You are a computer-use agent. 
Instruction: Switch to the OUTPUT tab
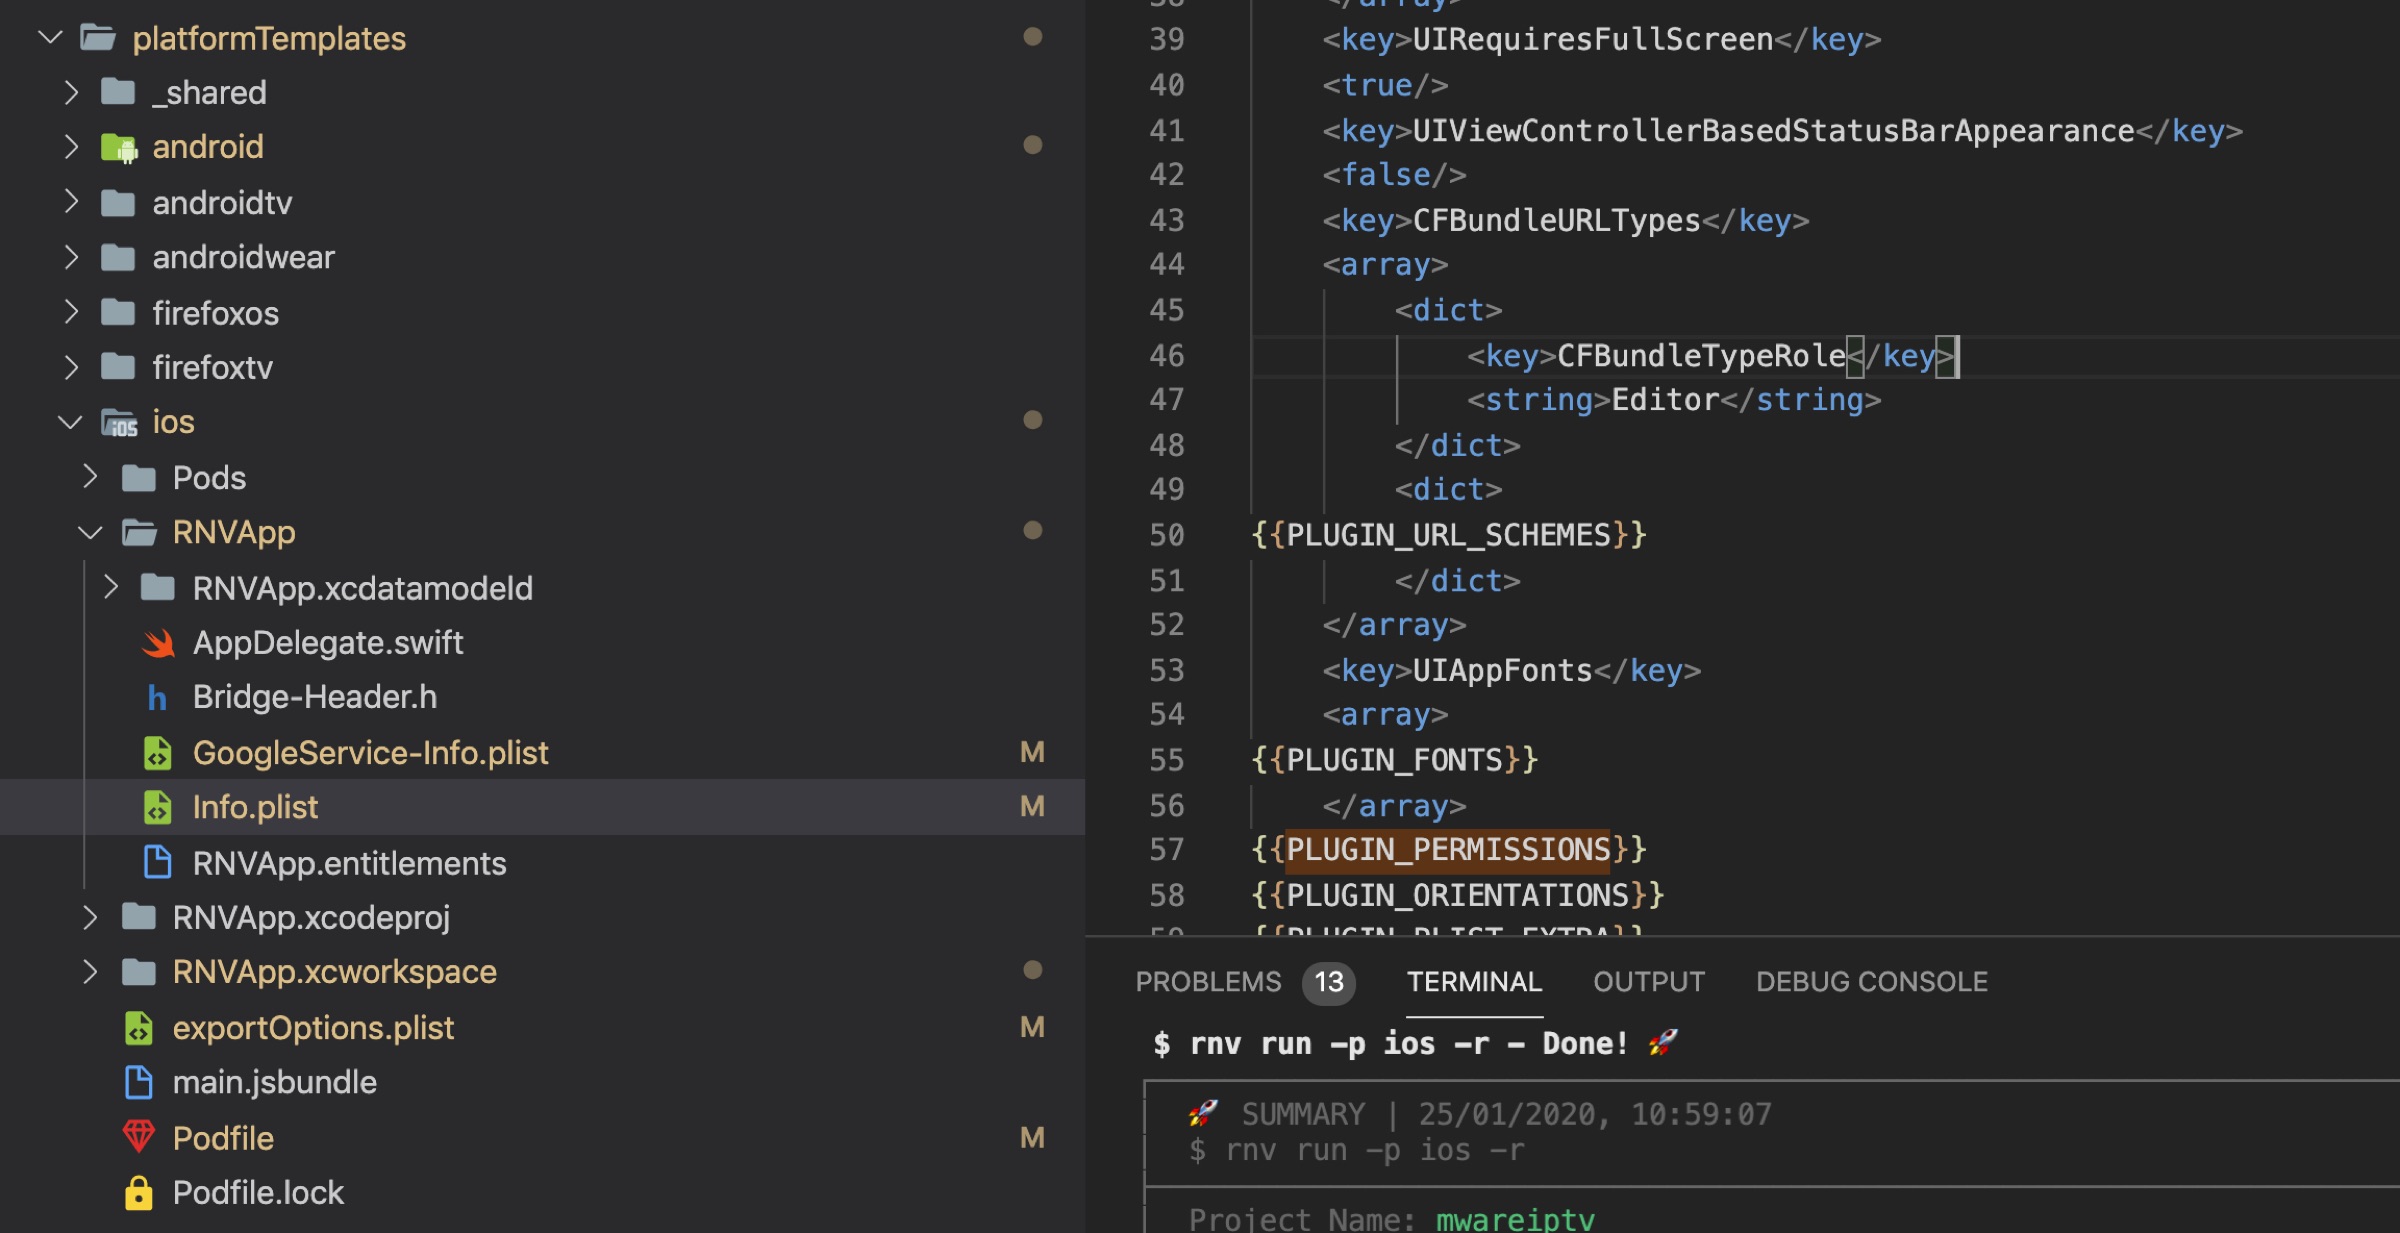coord(1647,981)
